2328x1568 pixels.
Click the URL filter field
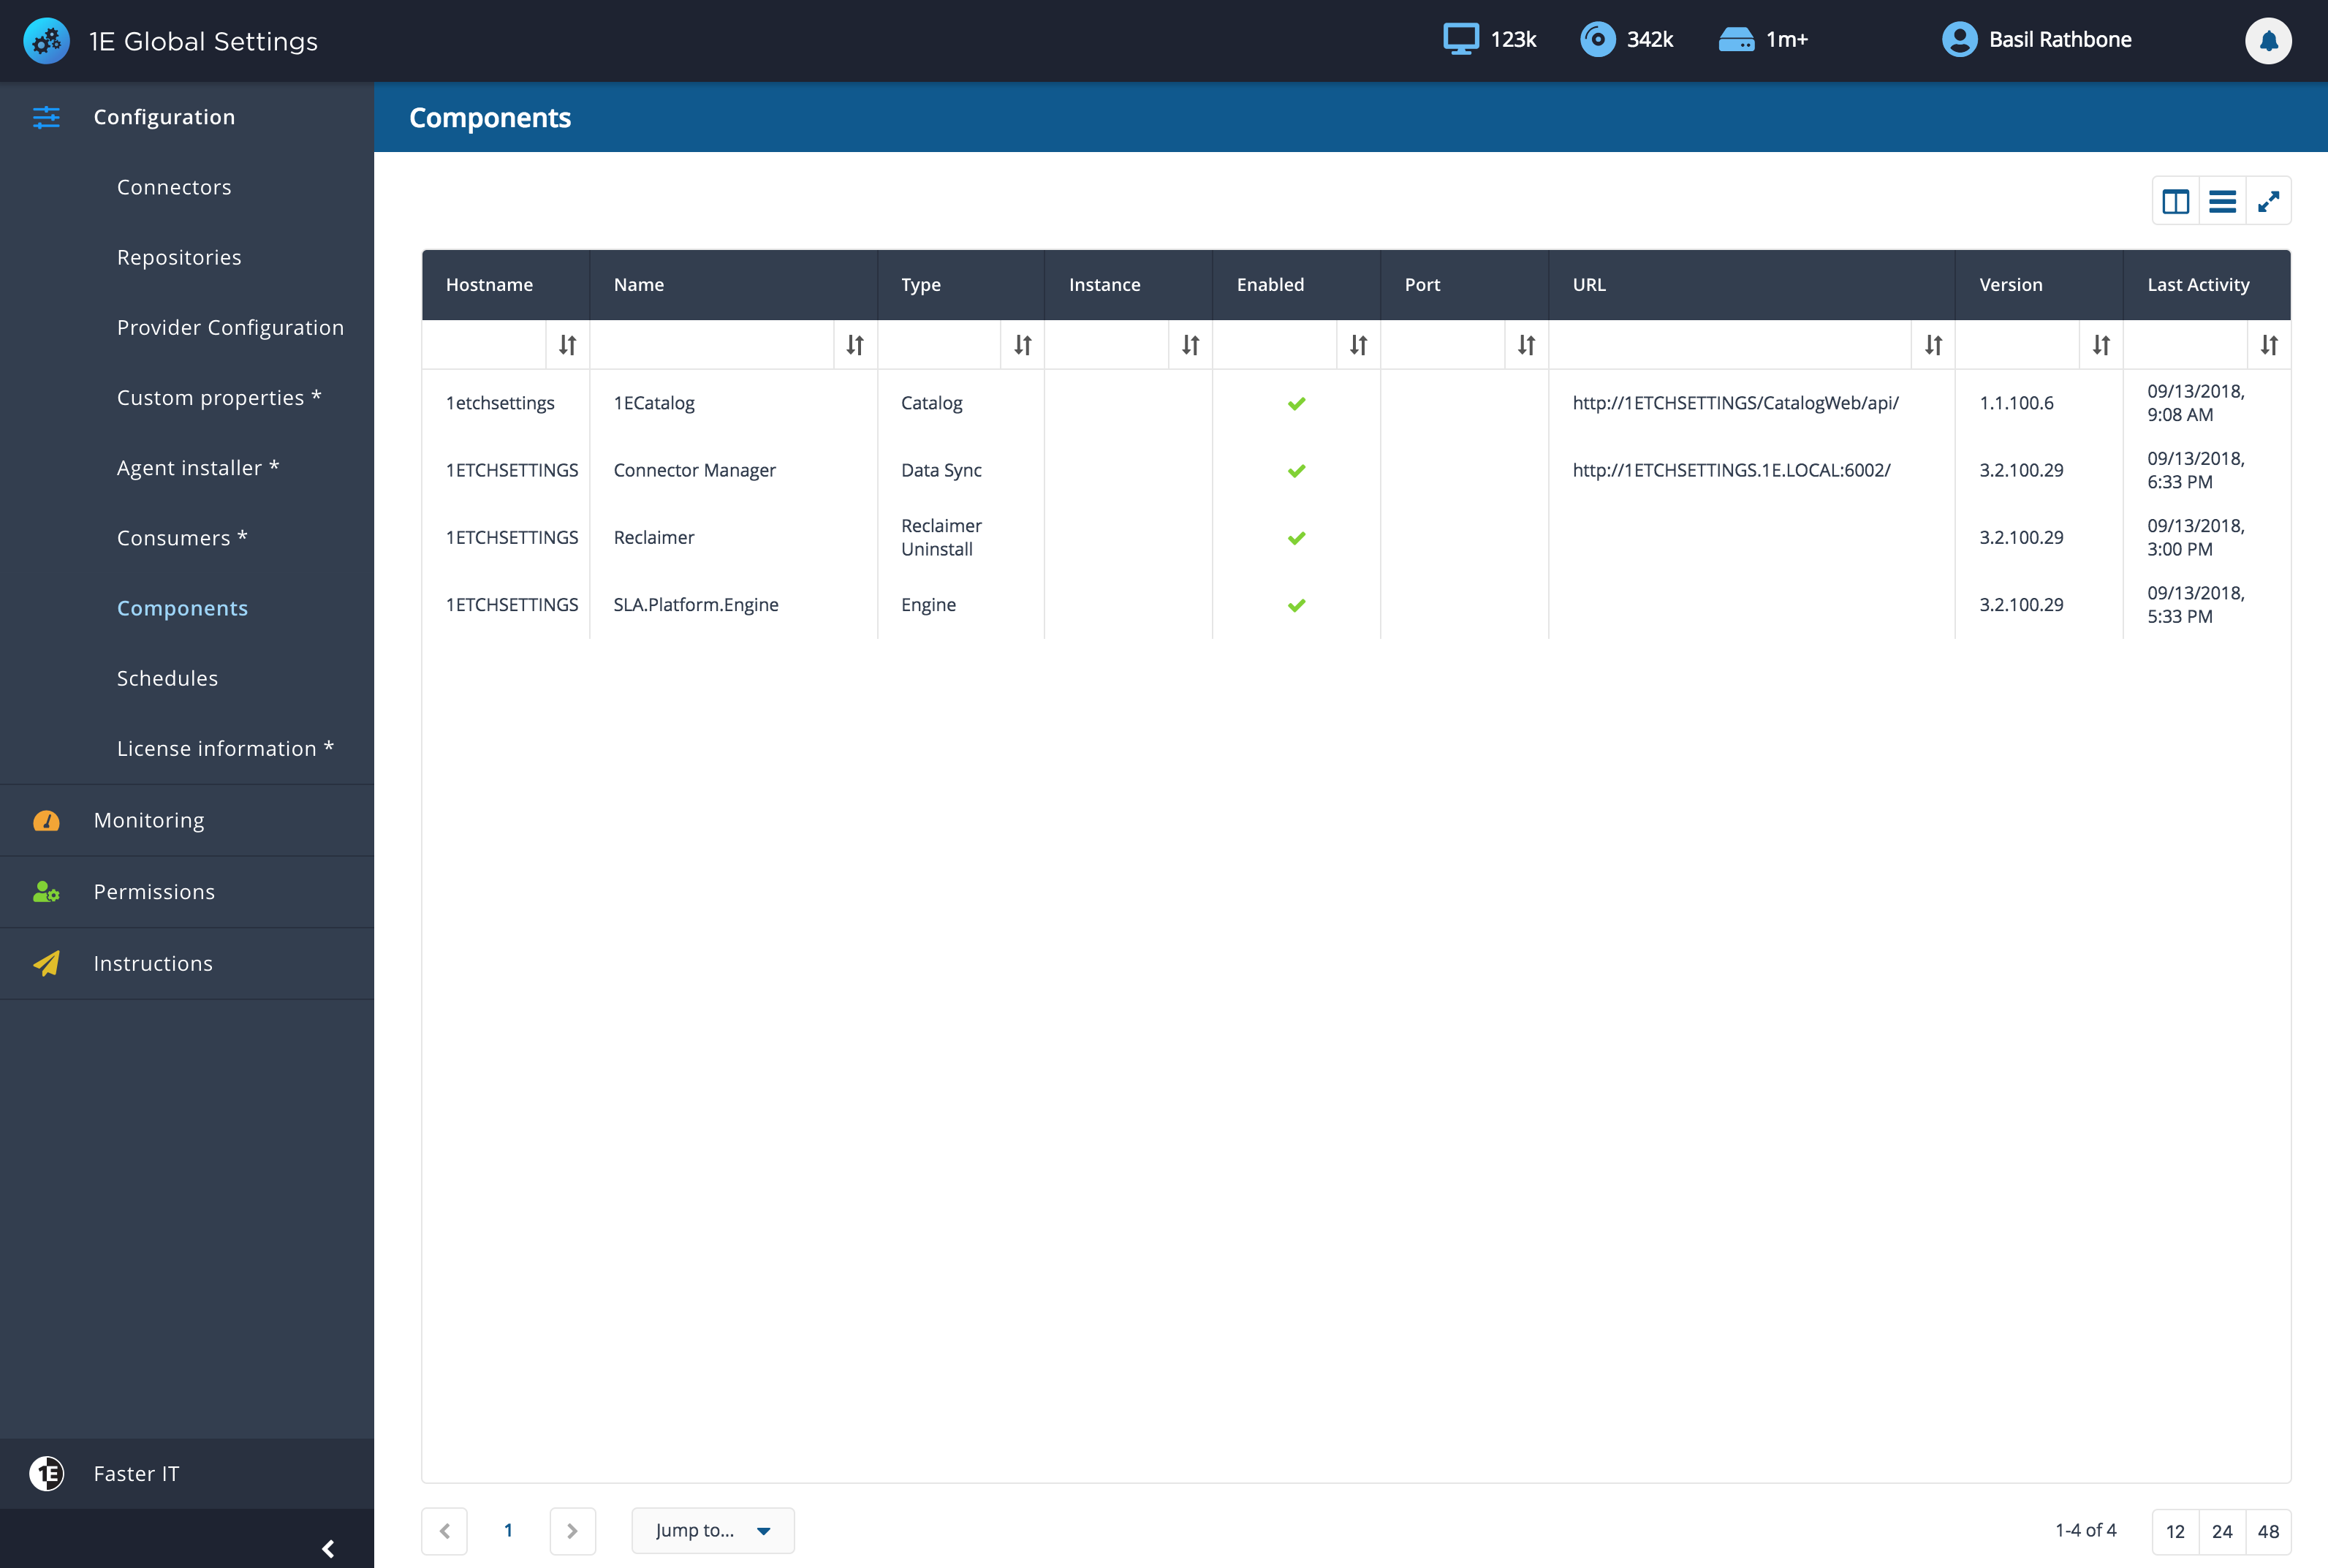pyautogui.click(x=1730, y=345)
